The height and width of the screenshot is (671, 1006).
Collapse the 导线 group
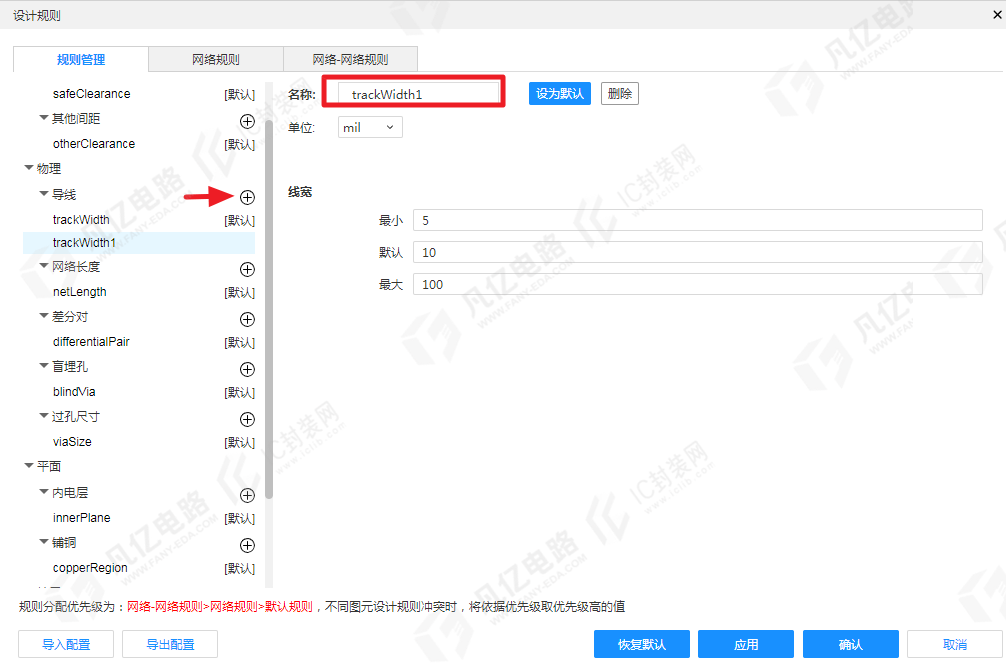[x=44, y=194]
